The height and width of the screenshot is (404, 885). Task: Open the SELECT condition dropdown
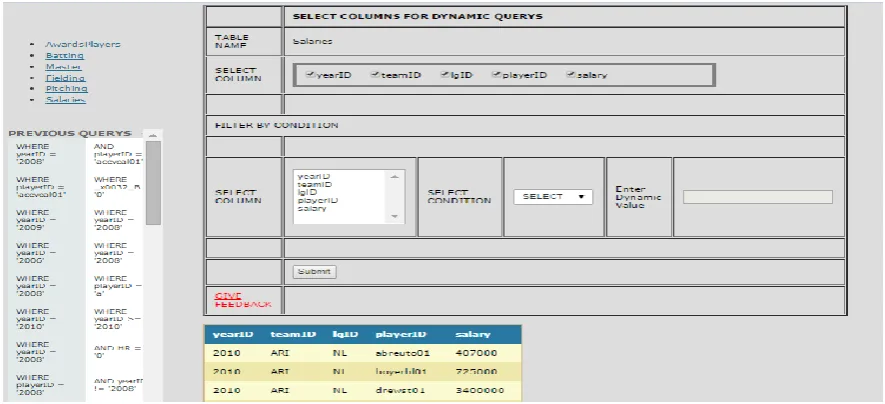click(x=553, y=196)
